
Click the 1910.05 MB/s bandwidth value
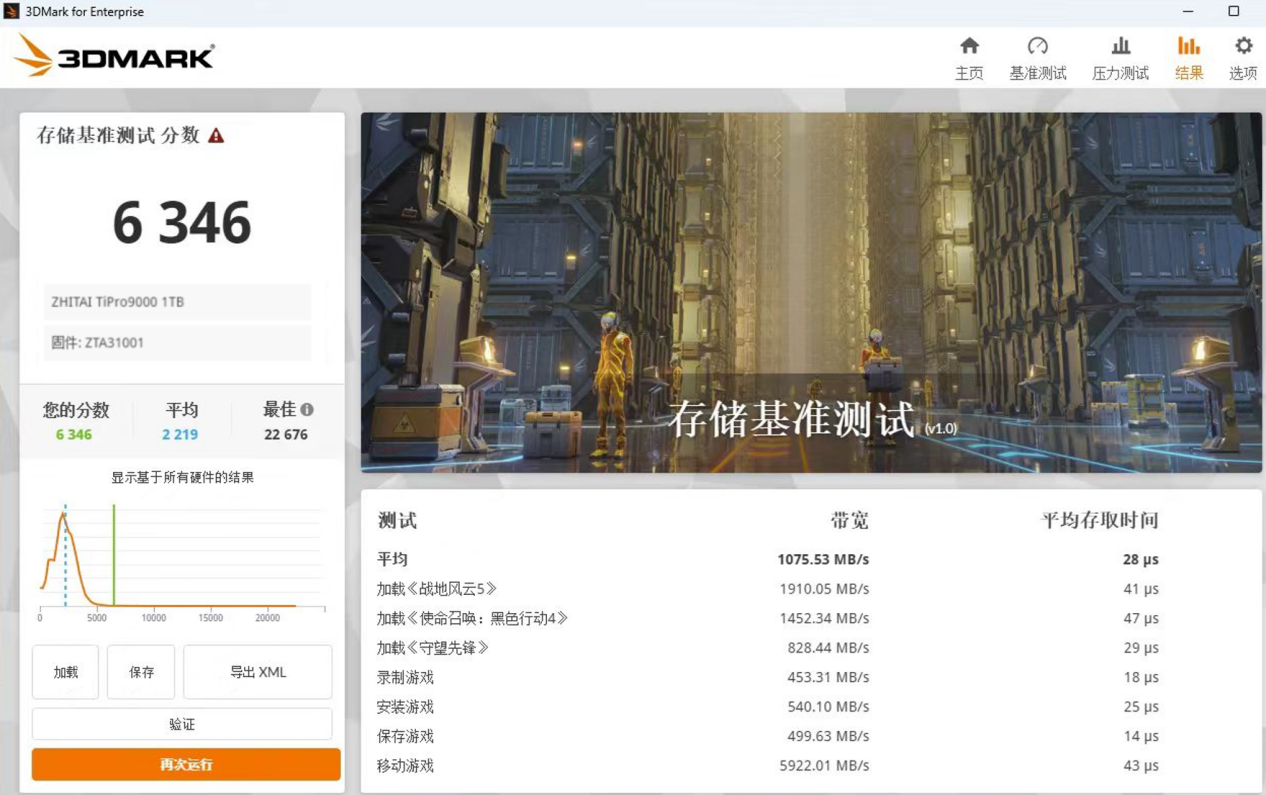(x=824, y=589)
